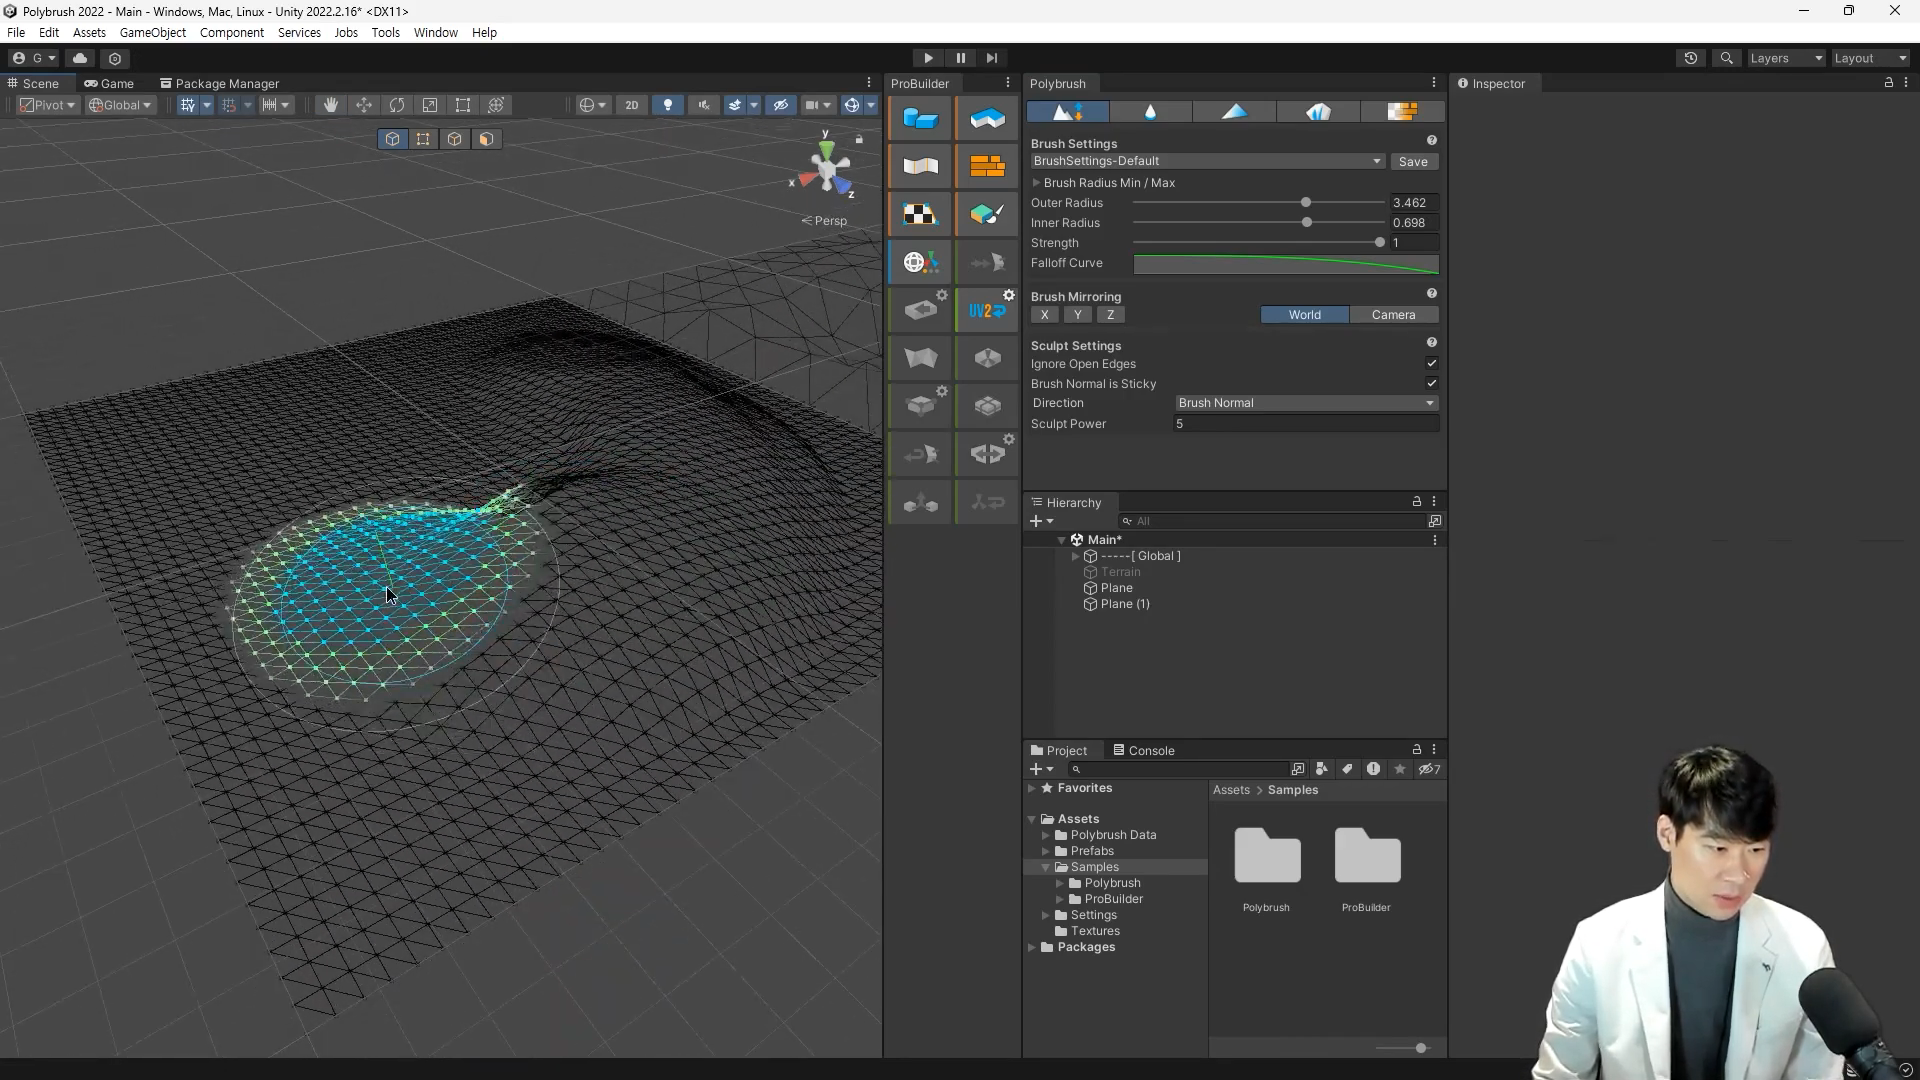Enable X axis brush mirroring
Viewport: 1920px width, 1080px height.
(x=1044, y=315)
